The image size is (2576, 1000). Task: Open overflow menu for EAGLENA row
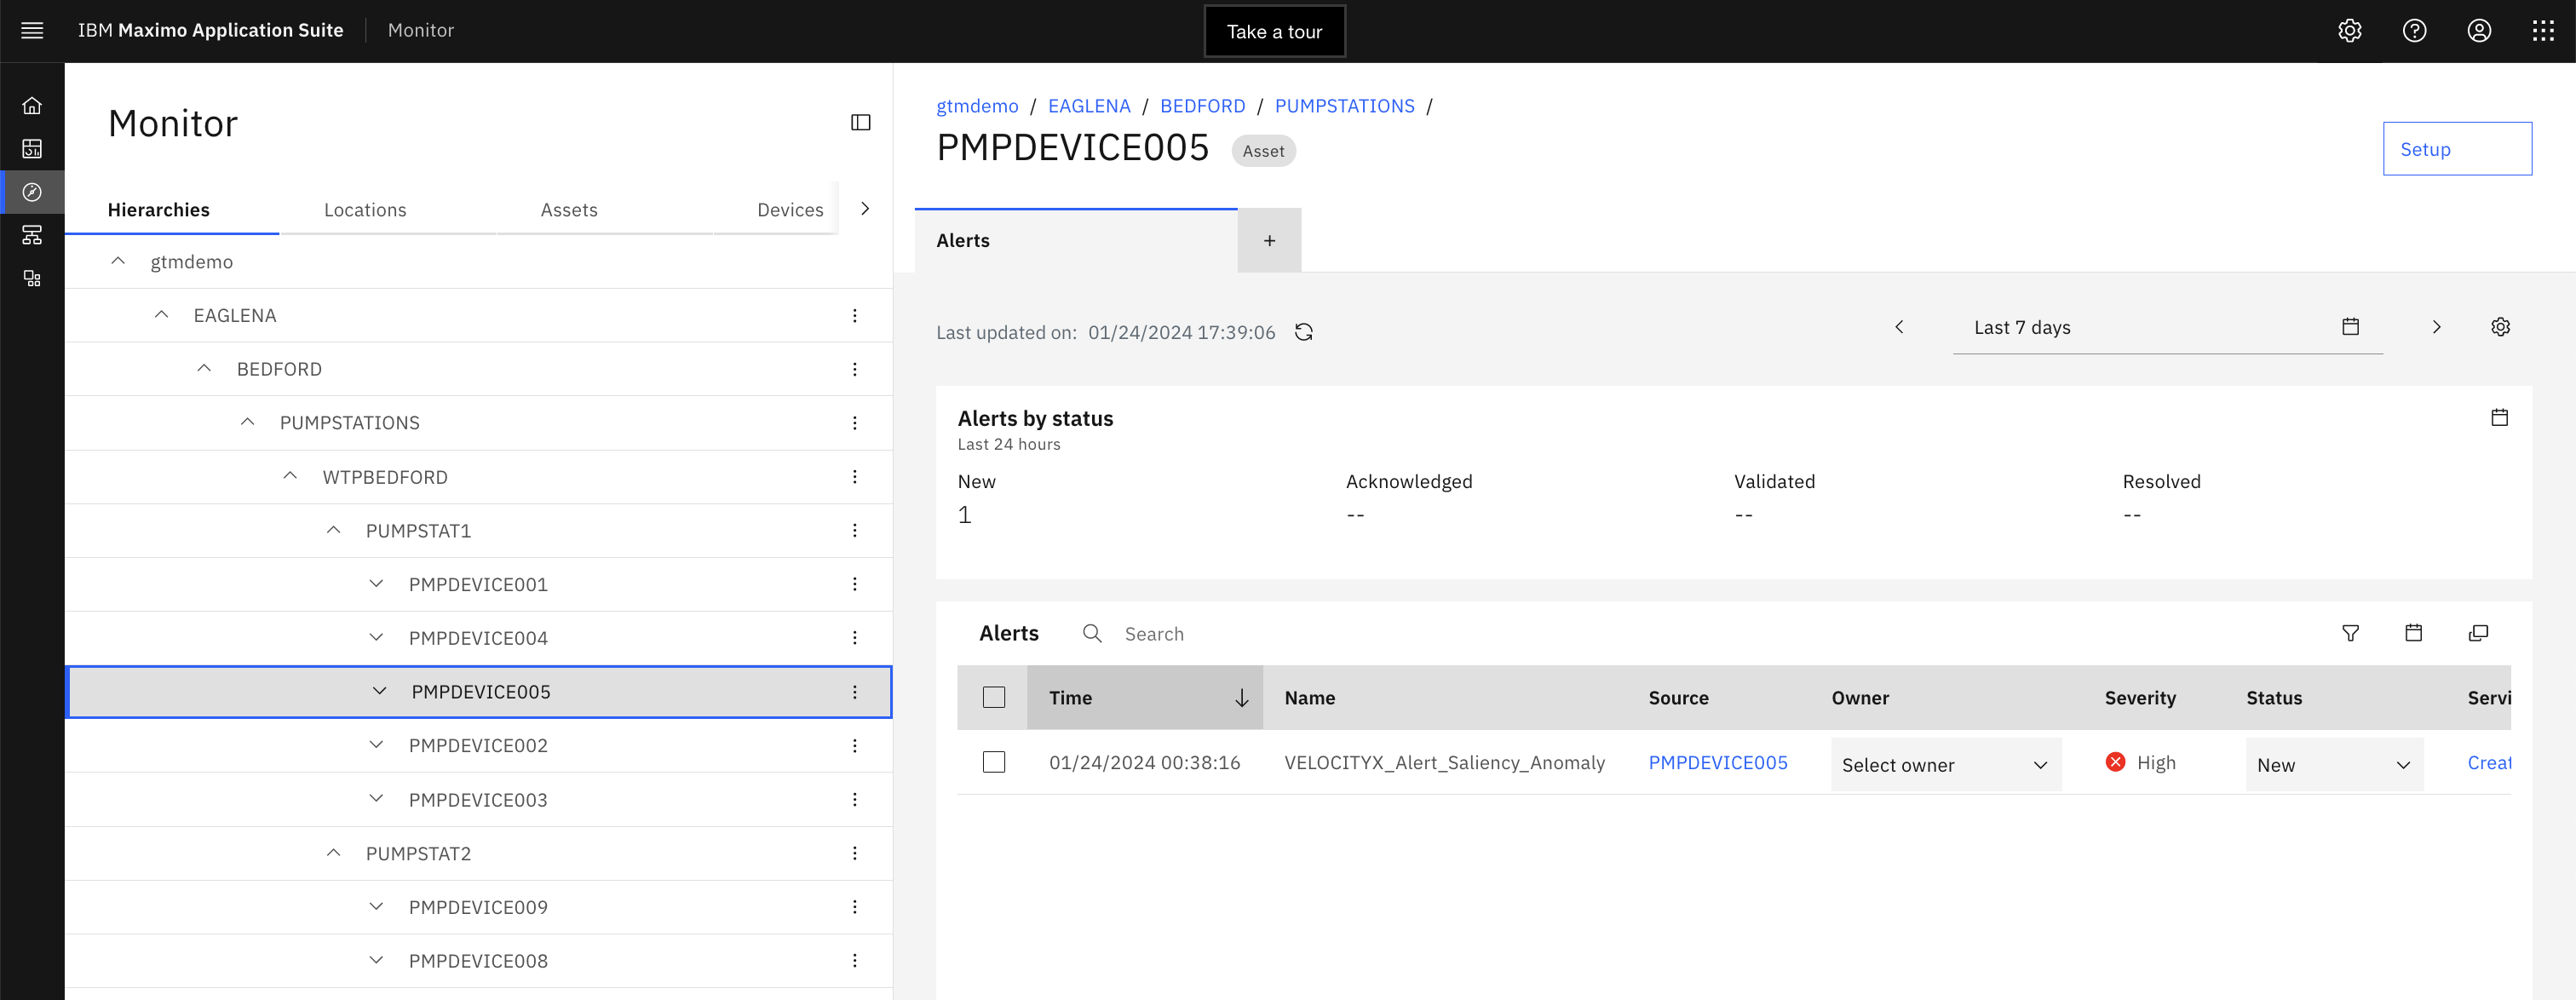[x=855, y=316]
